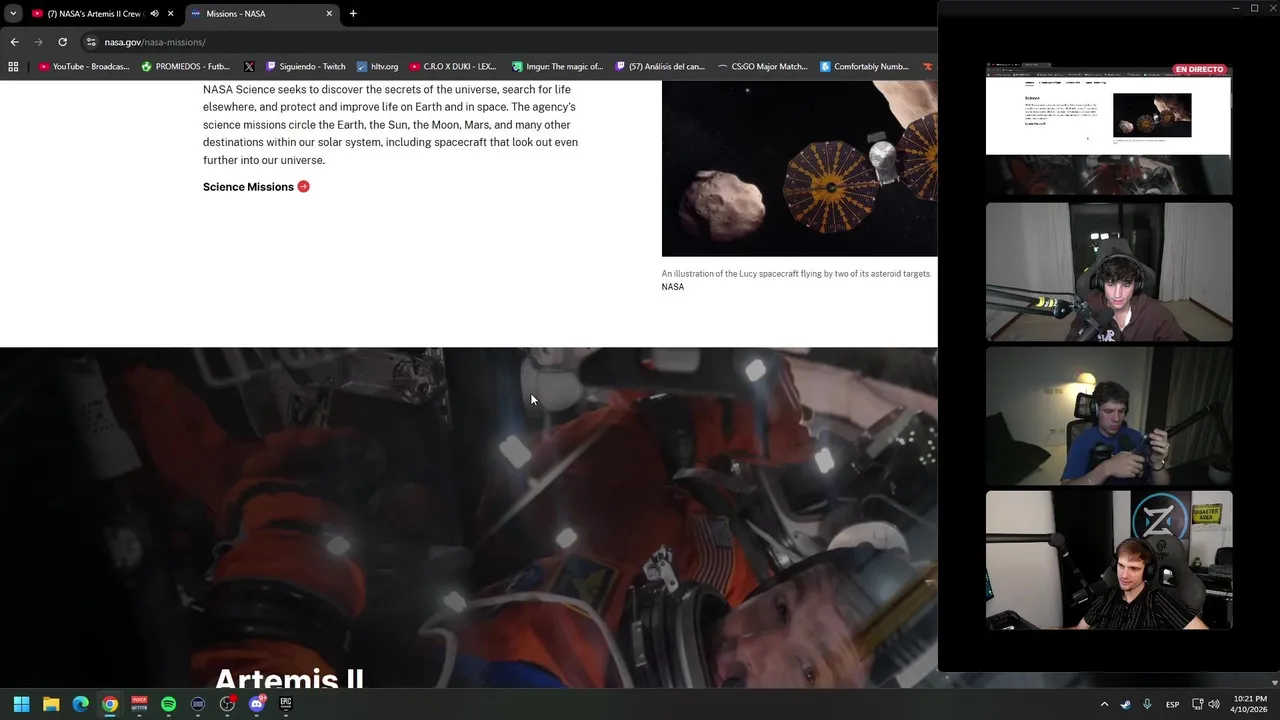The height and width of the screenshot is (720, 1280).
Task: Click the Lucy spacecraft caption text
Action: point(796,274)
